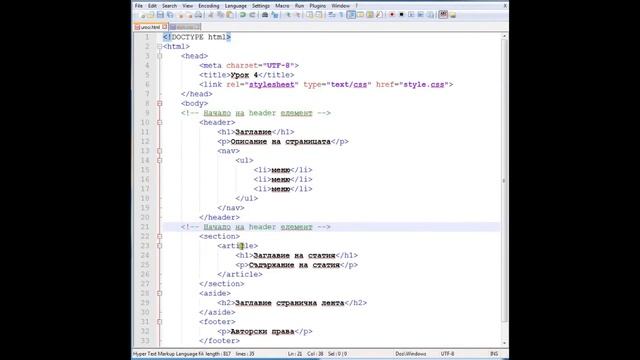Collapse the <head> fold on line 3
Image resolution: width=640 pixels, height=360 pixels.
pyautogui.click(x=160, y=56)
